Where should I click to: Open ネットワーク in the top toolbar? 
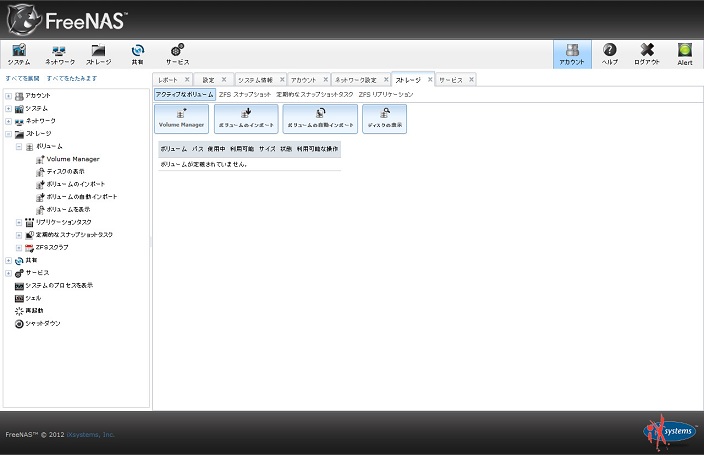click(x=59, y=54)
